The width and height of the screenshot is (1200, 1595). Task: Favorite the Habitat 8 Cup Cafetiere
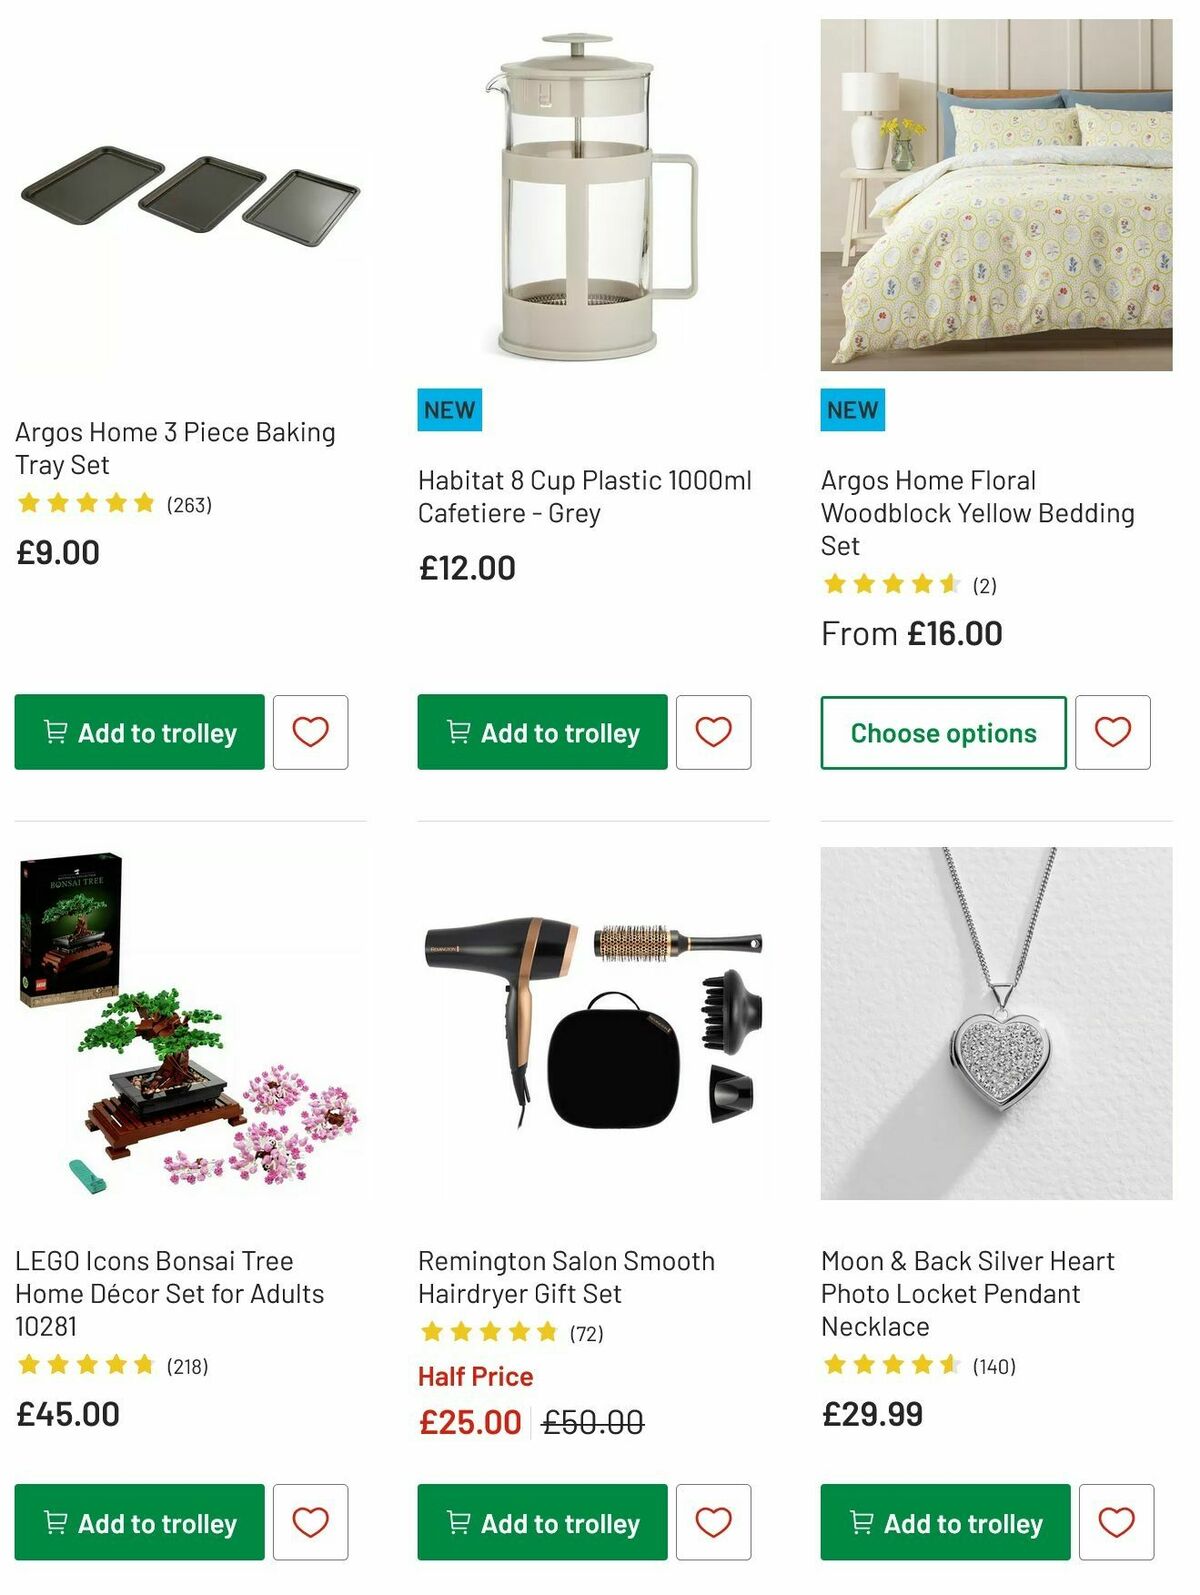713,732
